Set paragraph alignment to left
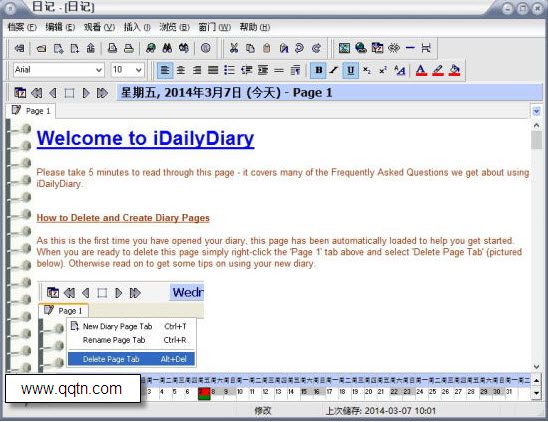This screenshot has height=422, width=548. click(x=165, y=70)
